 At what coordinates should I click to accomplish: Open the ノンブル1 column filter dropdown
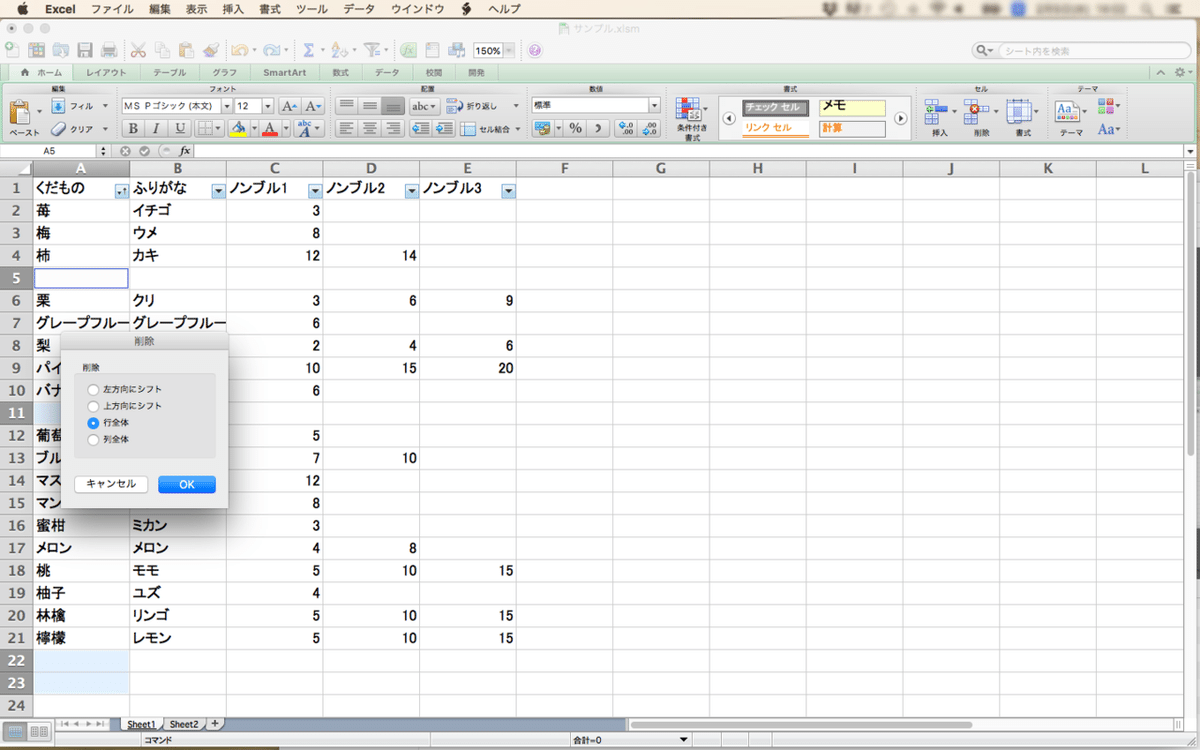(x=315, y=191)
